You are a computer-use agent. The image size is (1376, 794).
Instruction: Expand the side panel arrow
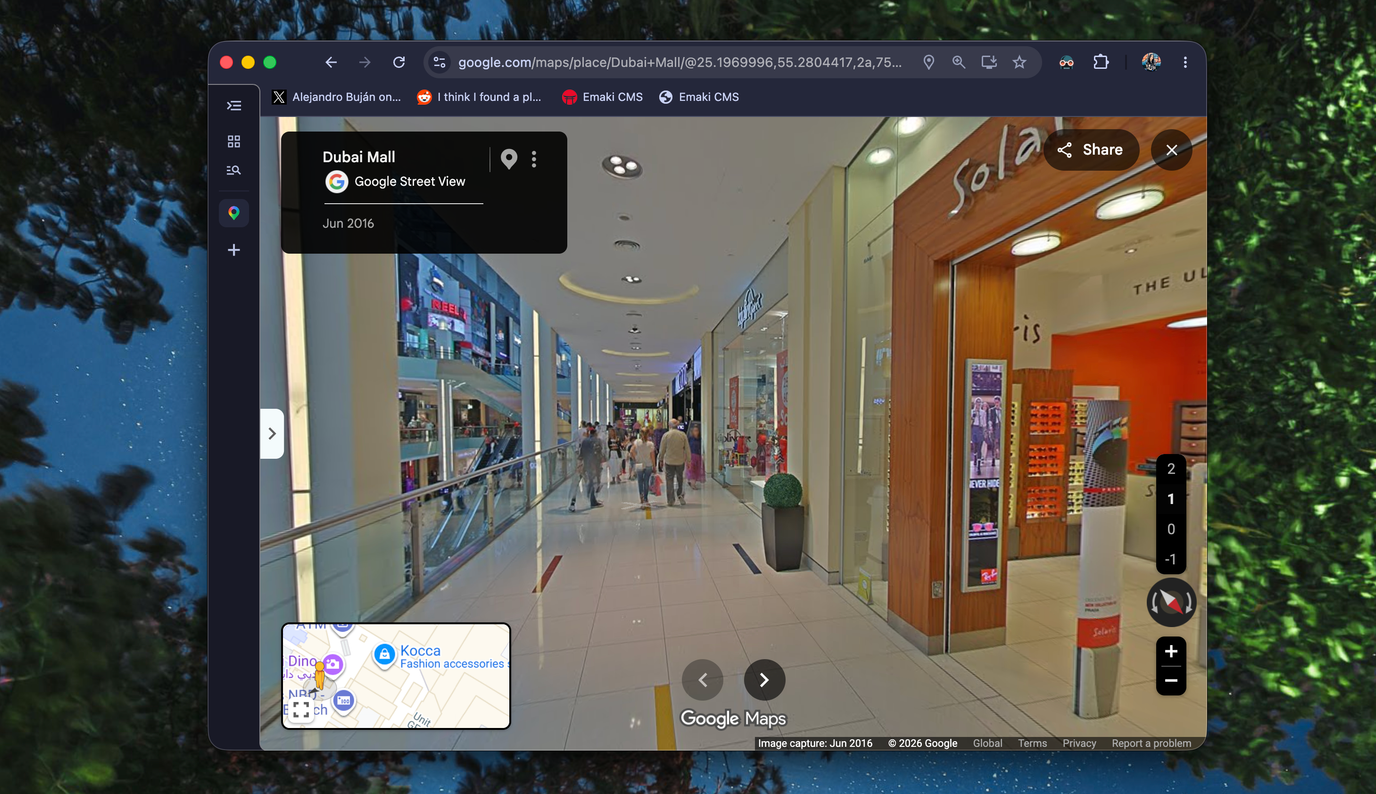[x=272, y=434]
